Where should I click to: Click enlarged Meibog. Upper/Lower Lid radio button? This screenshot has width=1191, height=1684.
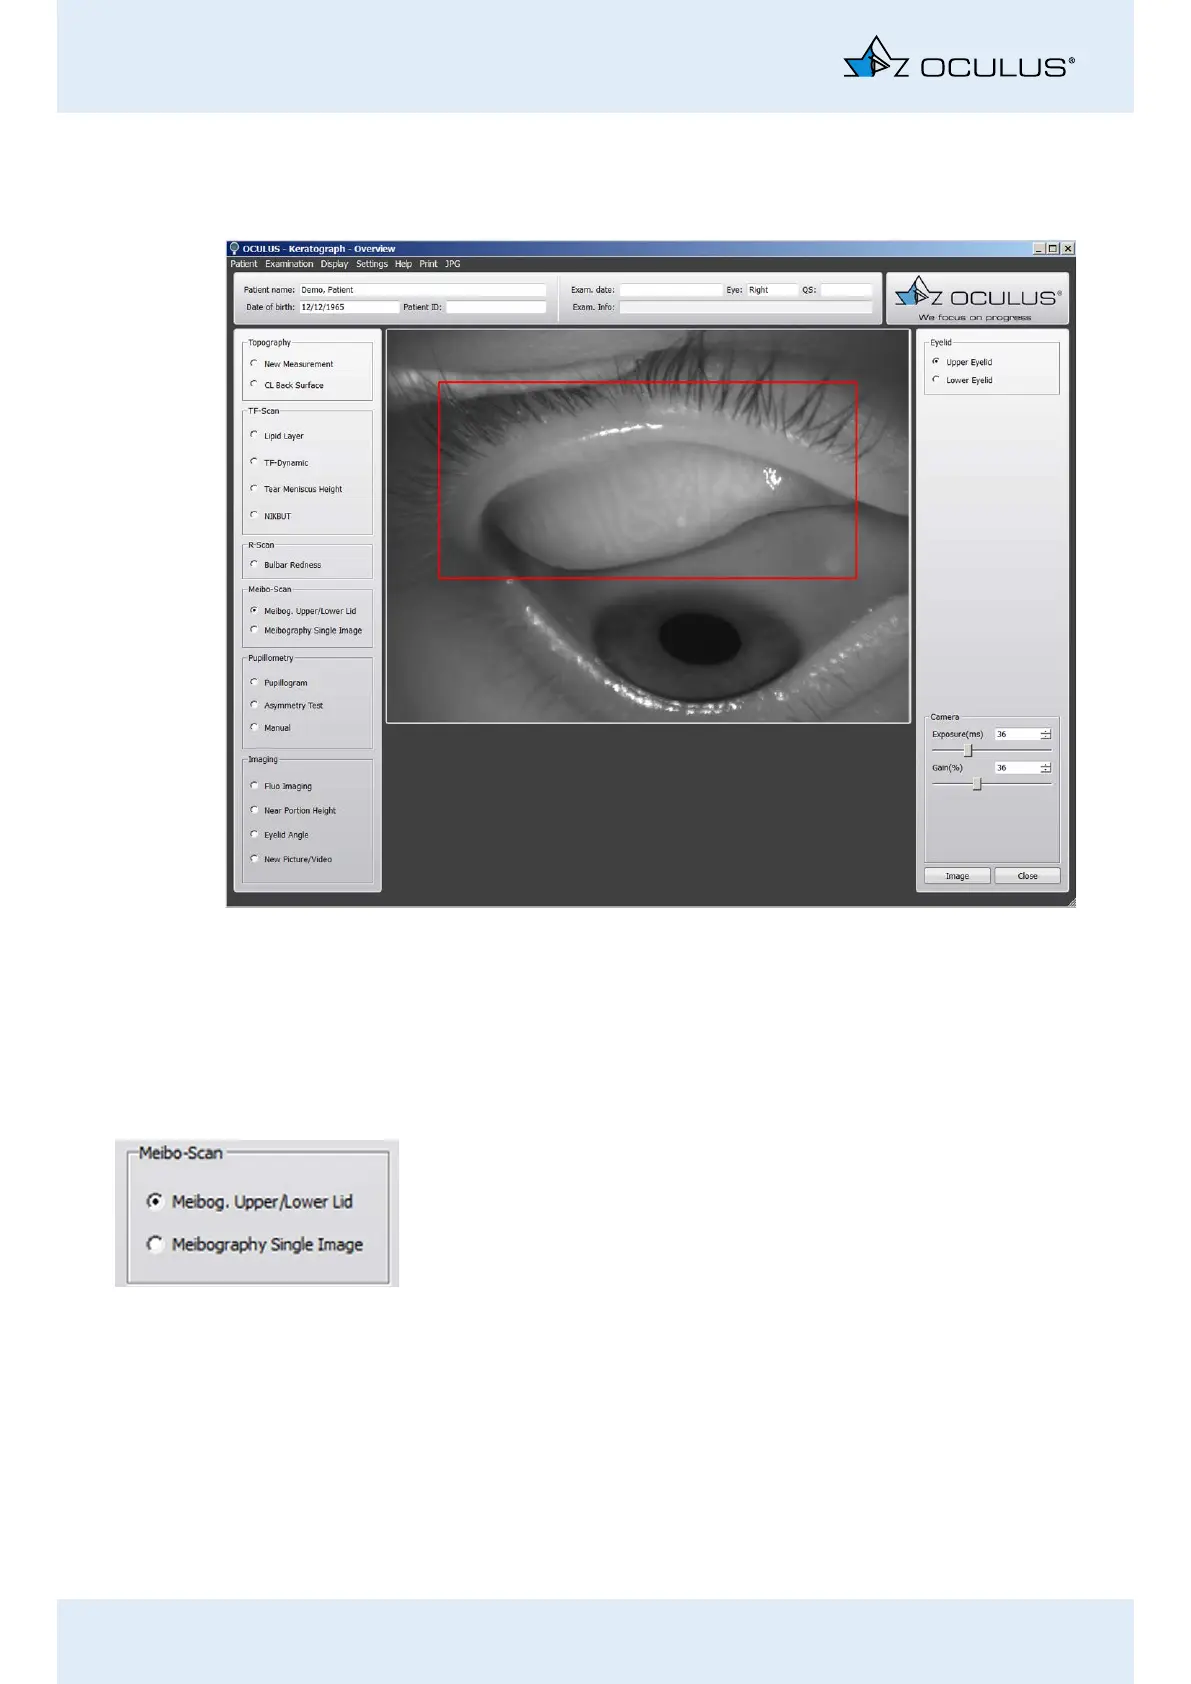pyautogui.click(x=155, y=1201)
